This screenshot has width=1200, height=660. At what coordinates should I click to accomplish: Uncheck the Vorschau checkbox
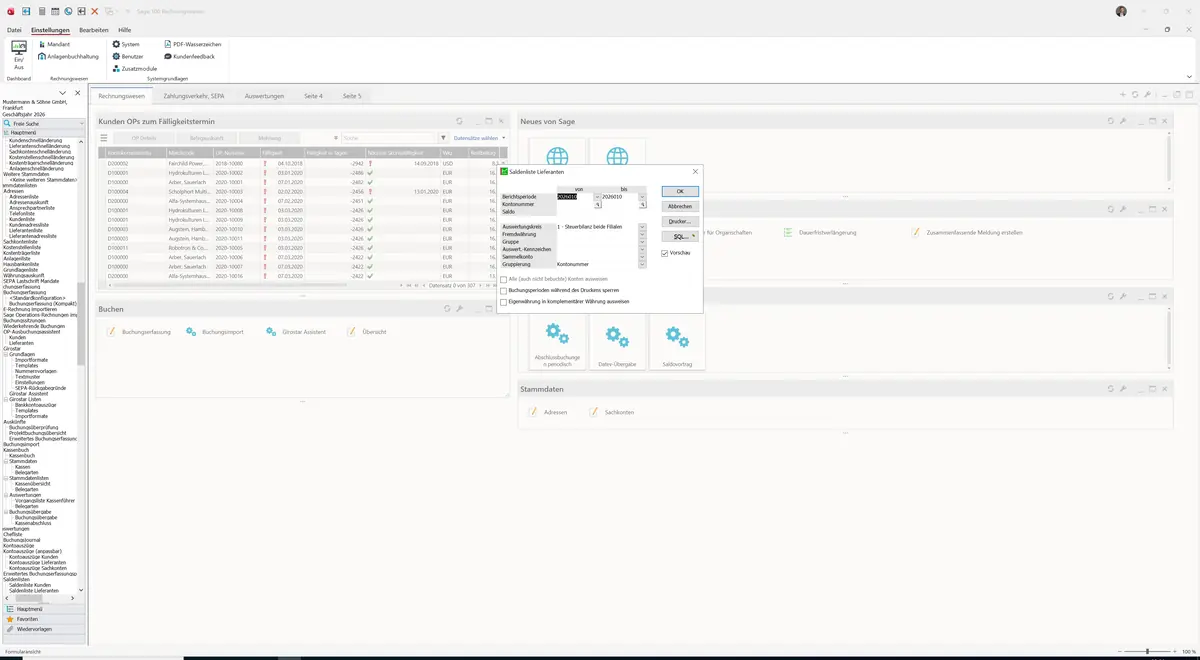click(665, 253)
